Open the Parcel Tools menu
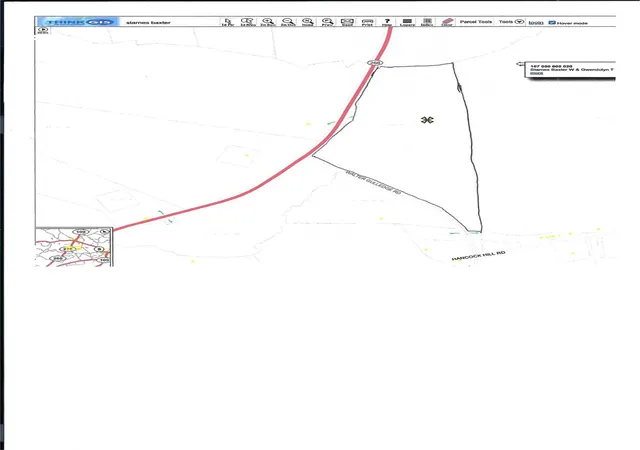 click(476, 22)
